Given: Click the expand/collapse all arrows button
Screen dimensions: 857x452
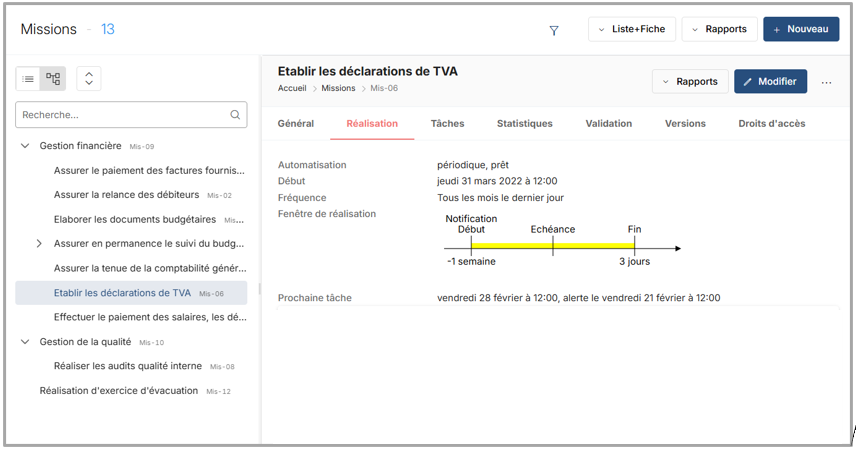Looking at the screenshot, I should pyautogui.click(x=88, y=78).
